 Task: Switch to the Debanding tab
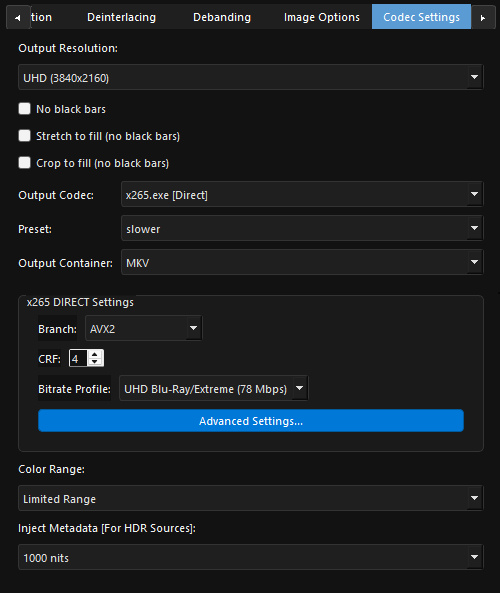coord(222,17)
